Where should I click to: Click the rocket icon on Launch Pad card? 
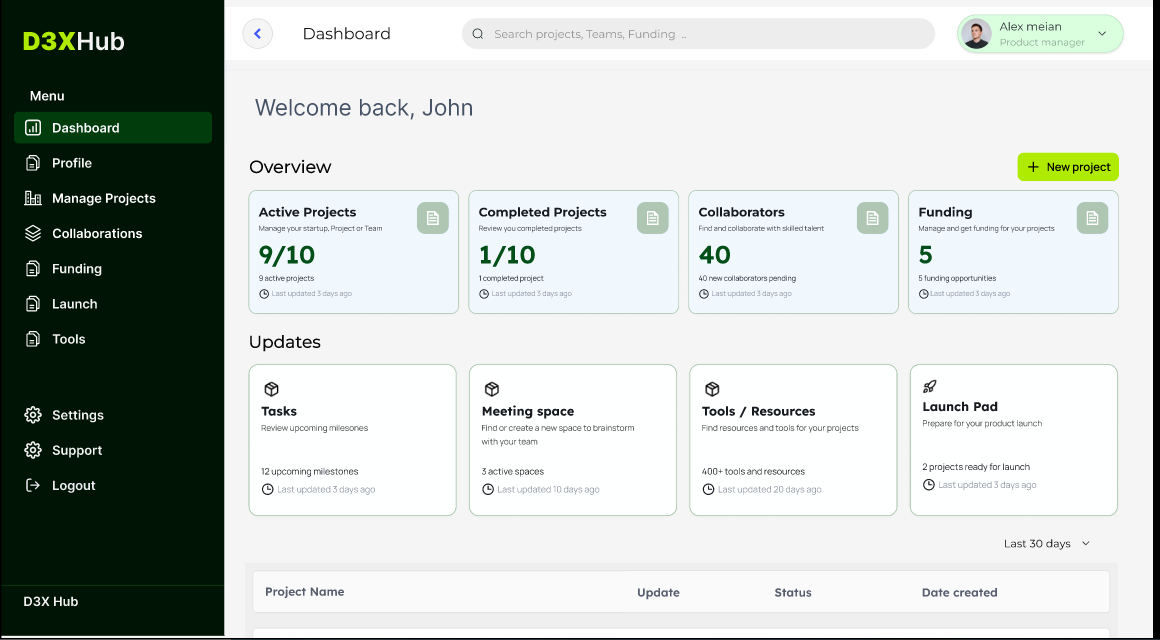[930, 386]
